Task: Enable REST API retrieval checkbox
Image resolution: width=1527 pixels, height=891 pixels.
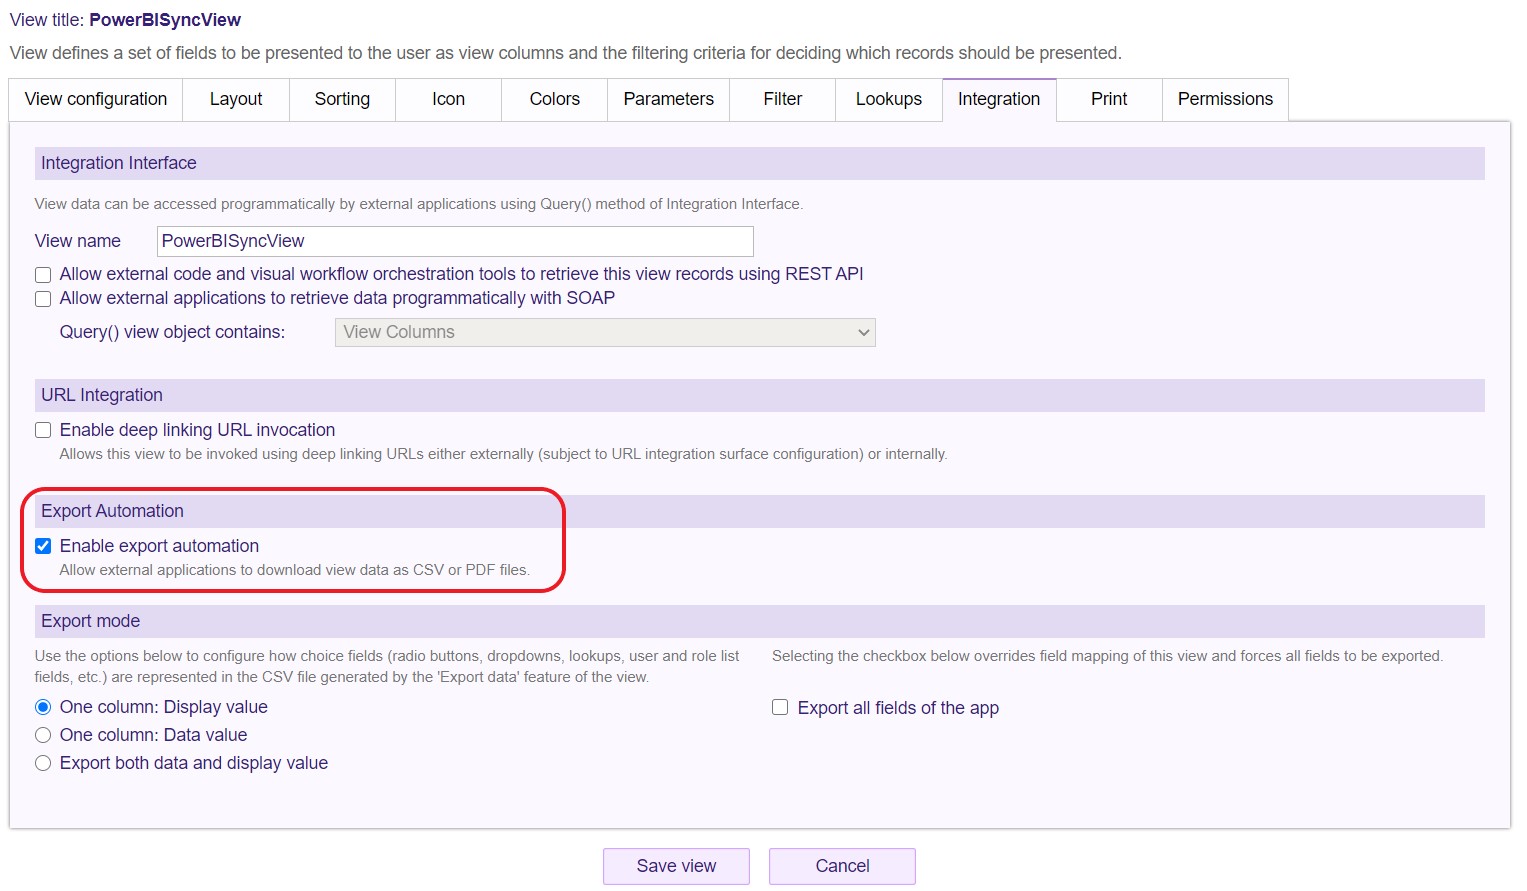Action: pyautogui.click(x=43, y=275)
